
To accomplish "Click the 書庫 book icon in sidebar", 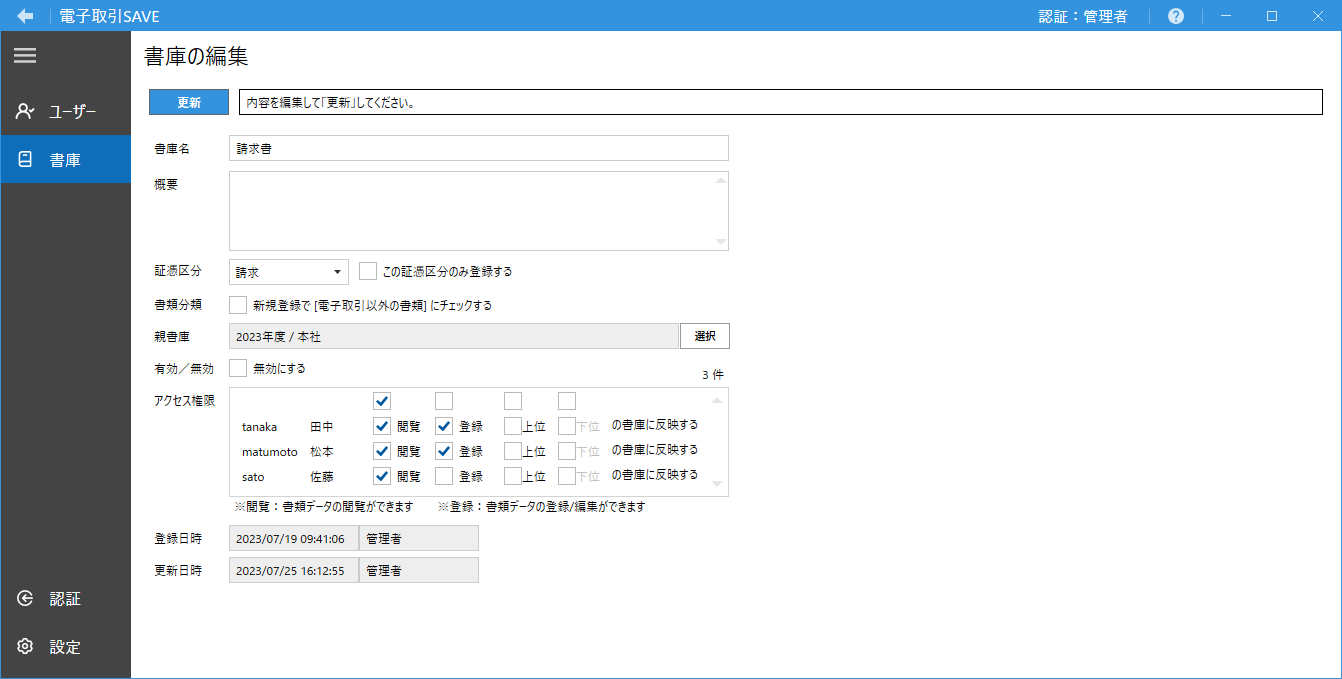I will click(26, 159).
